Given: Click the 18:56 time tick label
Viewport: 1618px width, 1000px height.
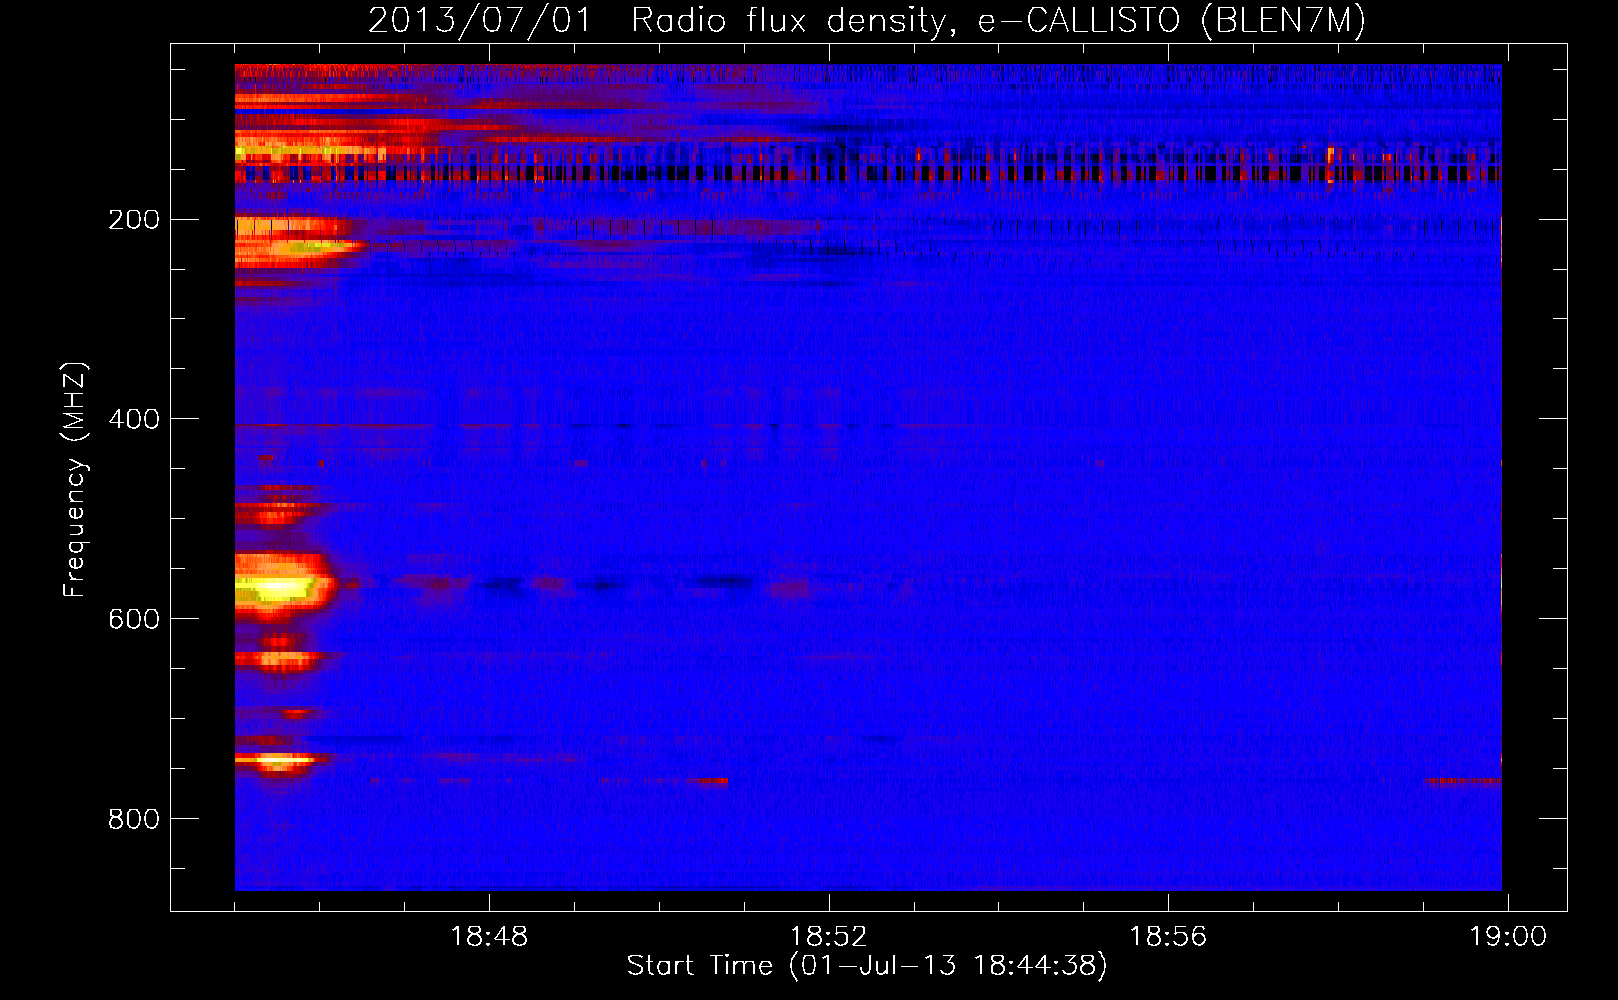Looking at the screenshot, I should 1168,936.
